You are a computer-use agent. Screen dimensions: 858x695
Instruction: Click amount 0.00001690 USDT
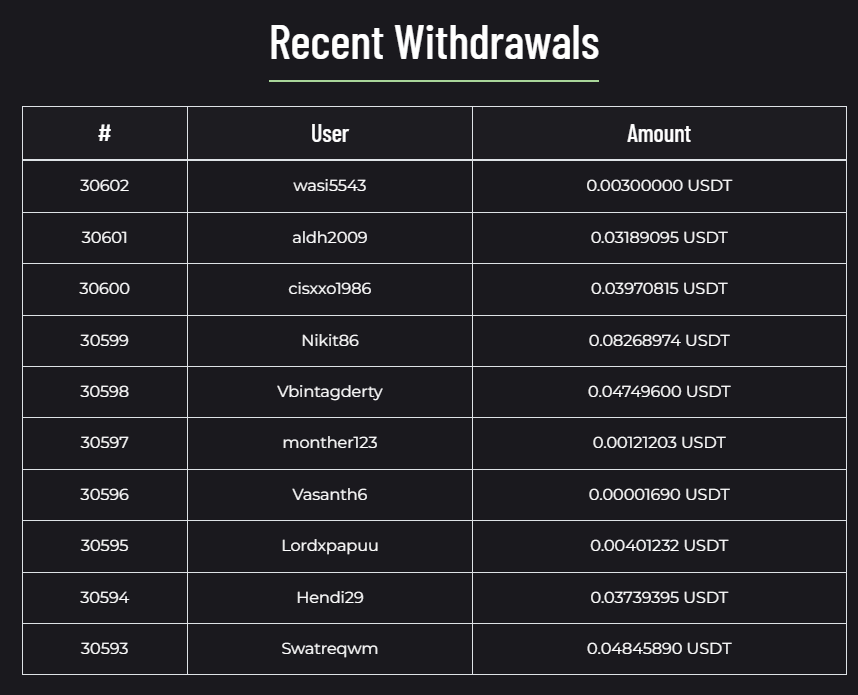(659, 495)
